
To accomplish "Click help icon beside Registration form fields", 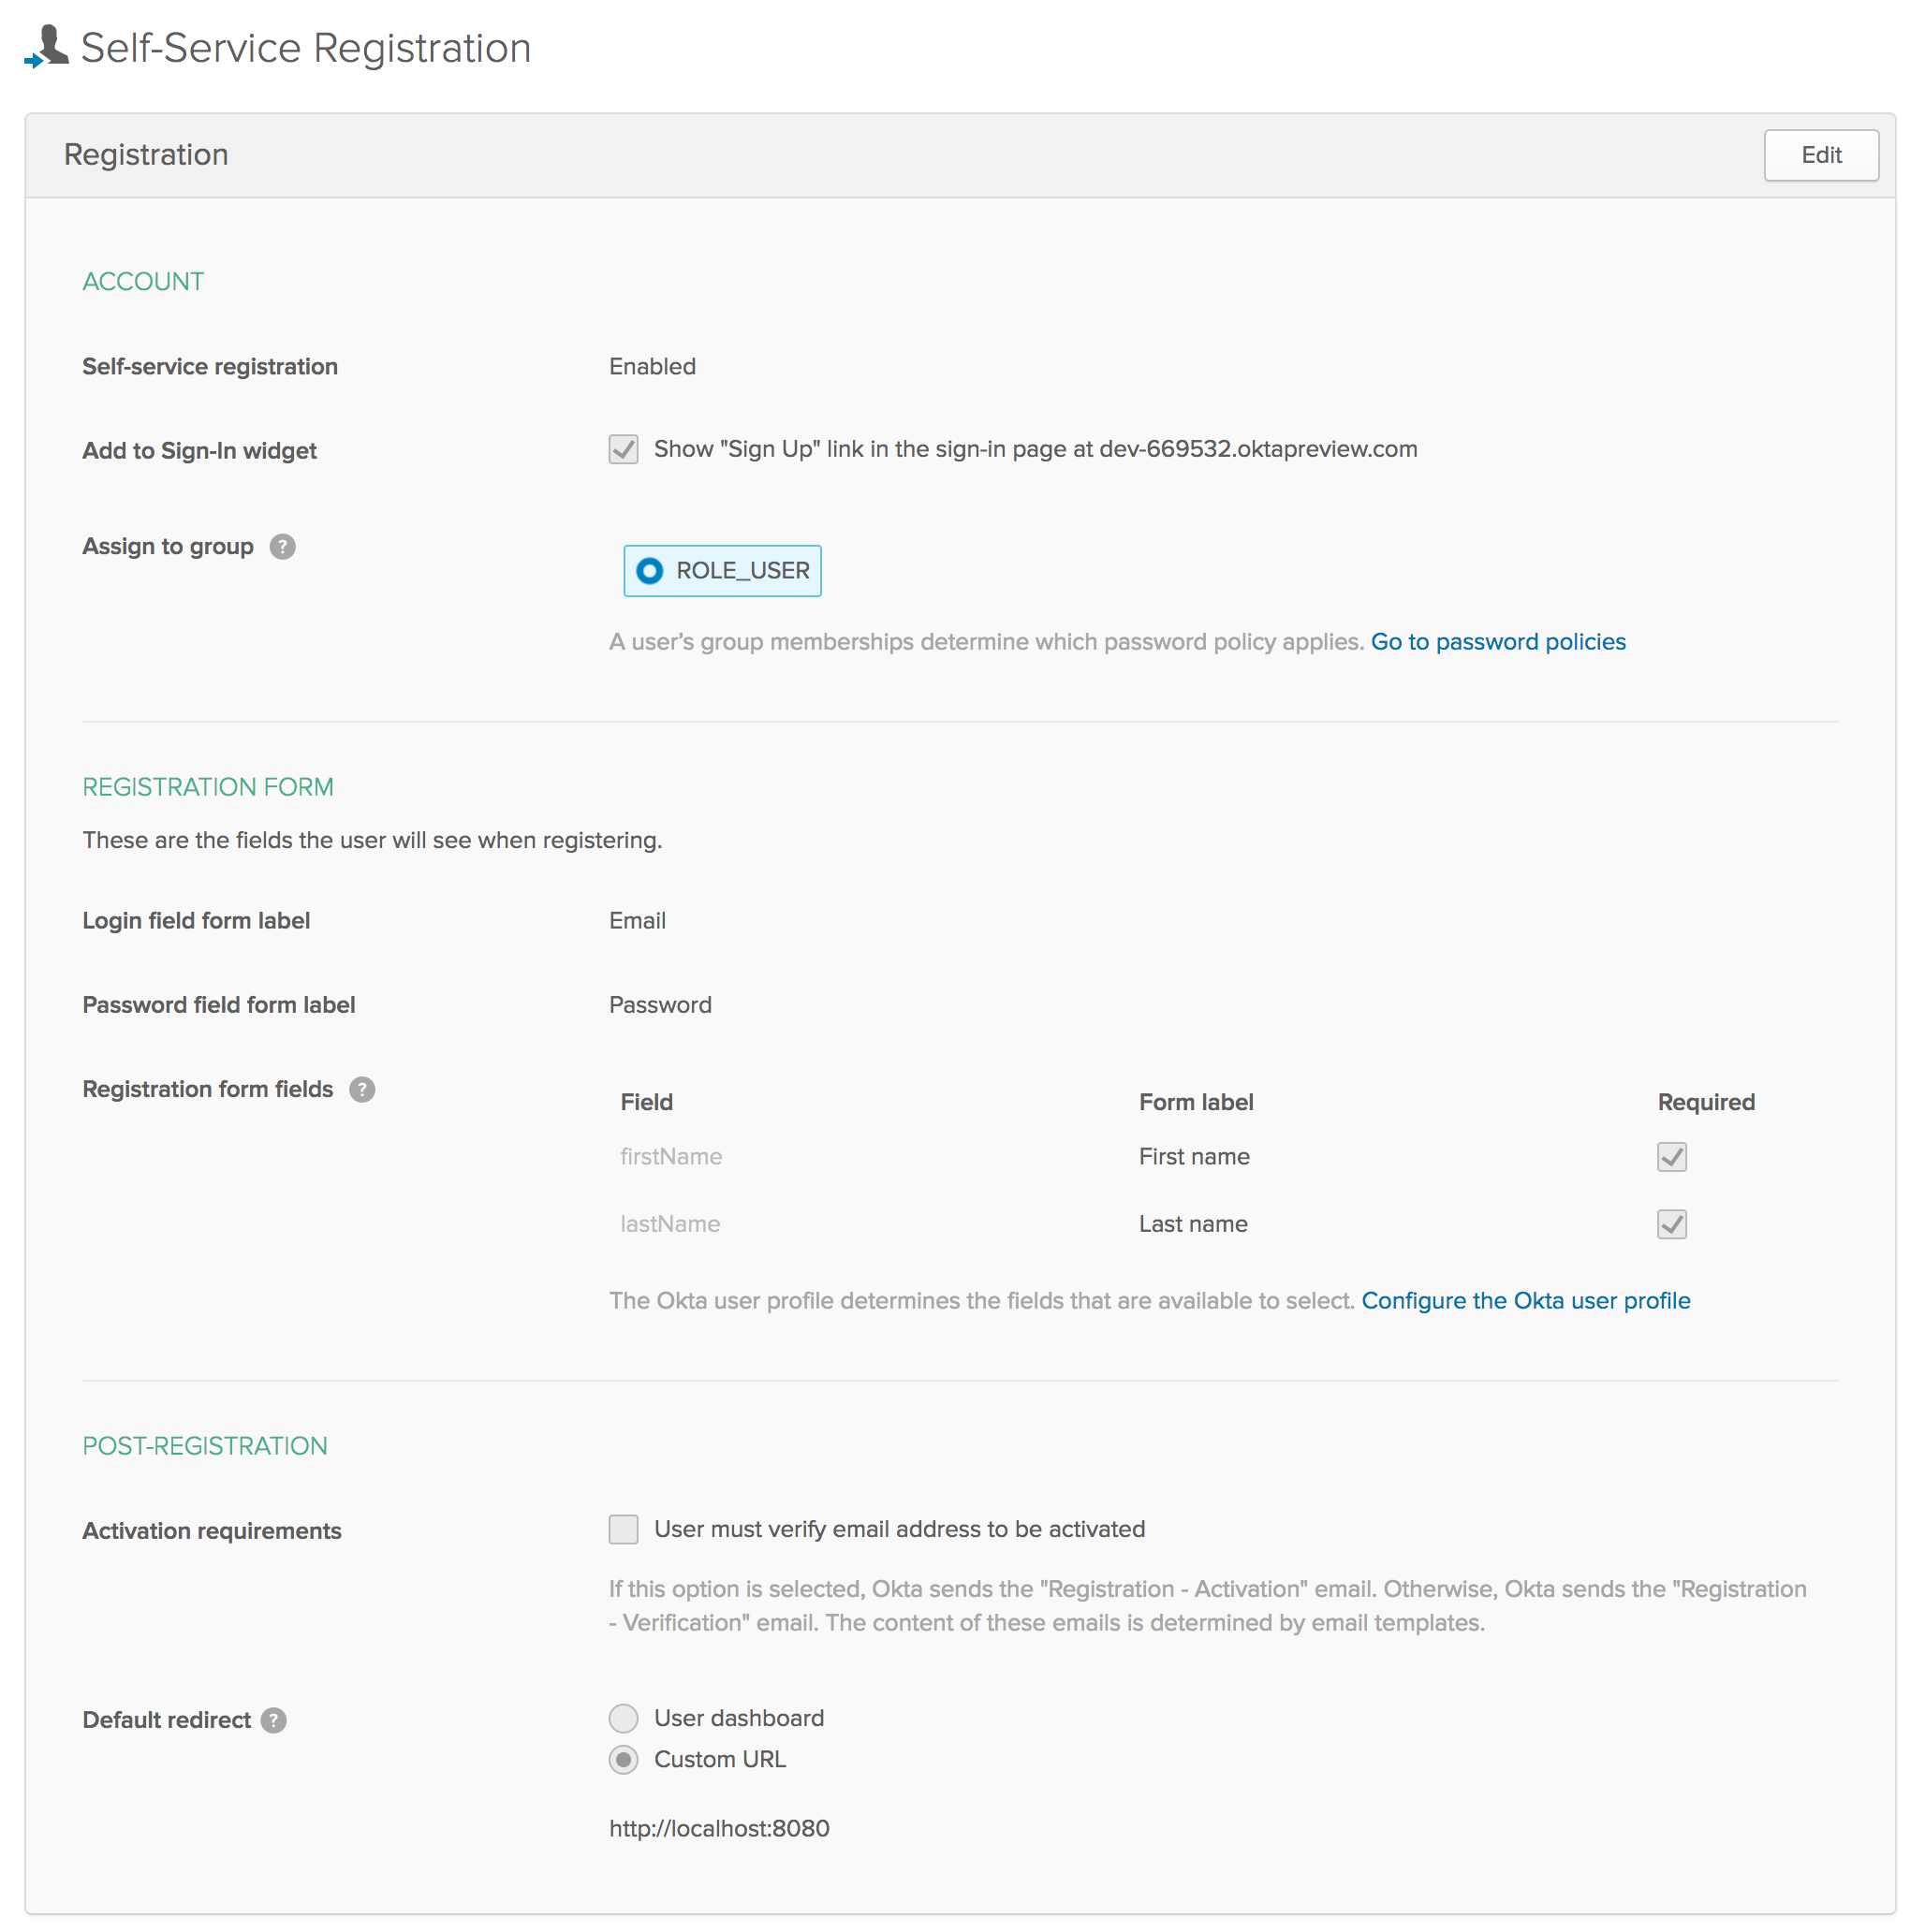I will click(x=362, y=1090).
